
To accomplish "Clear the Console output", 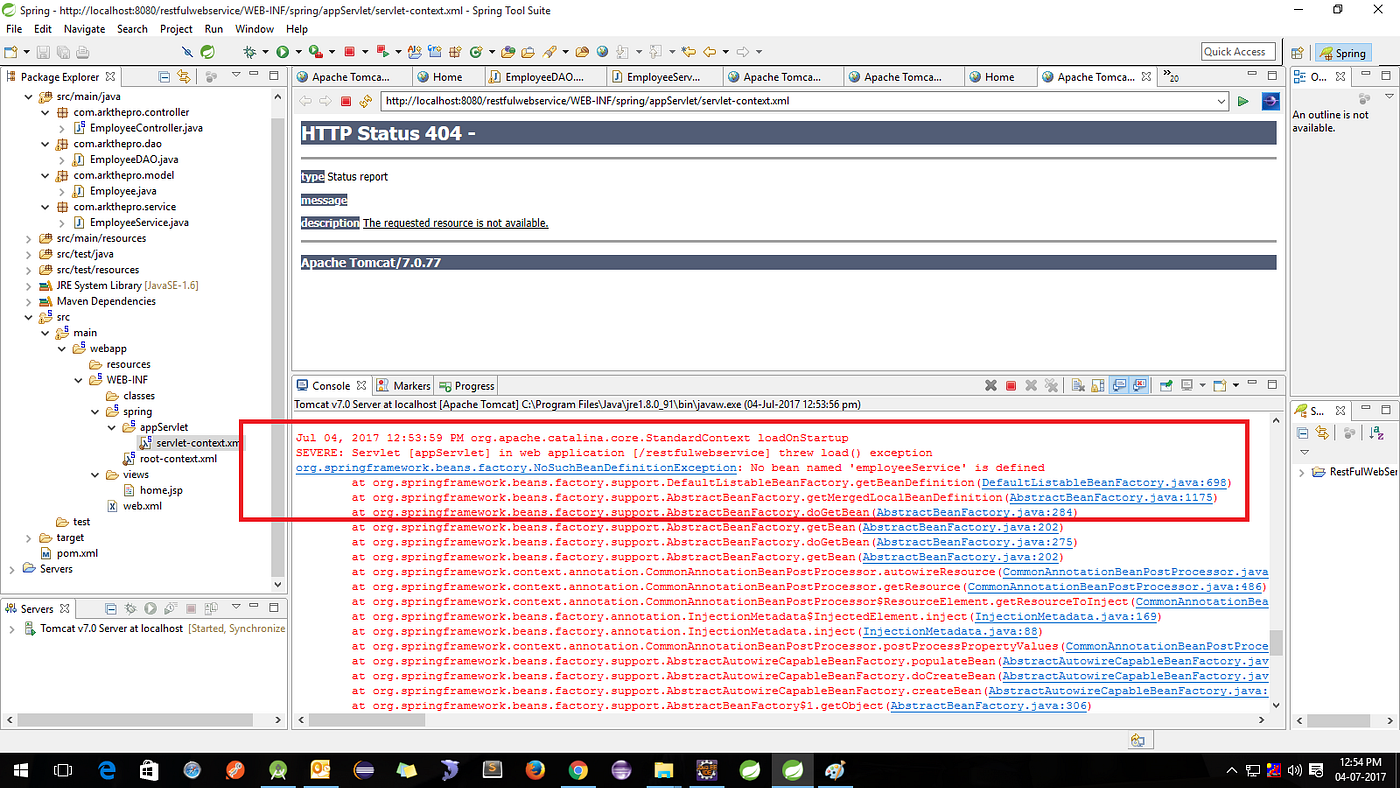I will (x=1078, y=386).
